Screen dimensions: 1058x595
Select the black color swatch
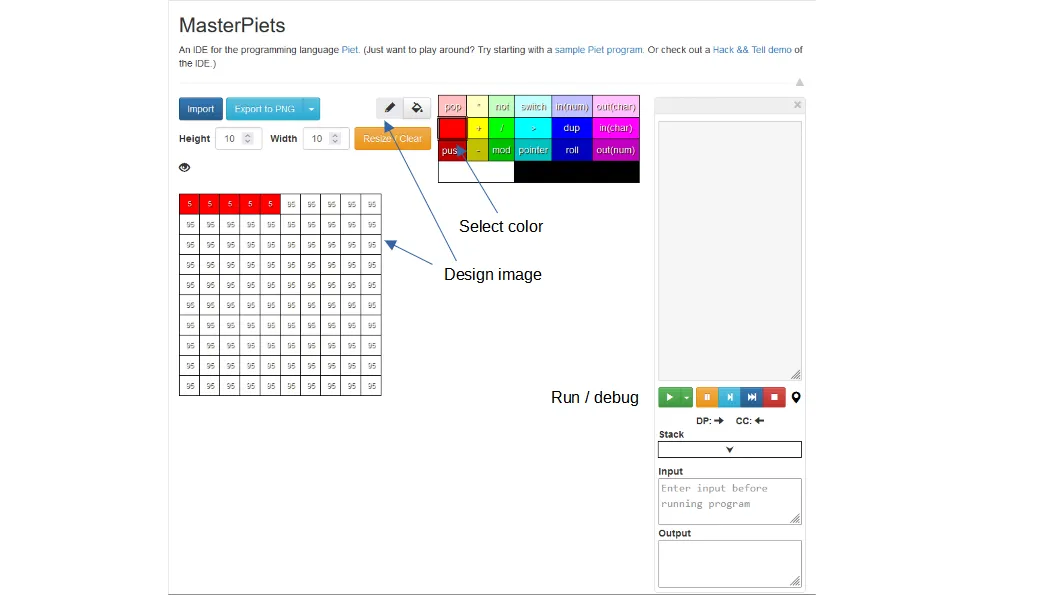coord(577,172)
